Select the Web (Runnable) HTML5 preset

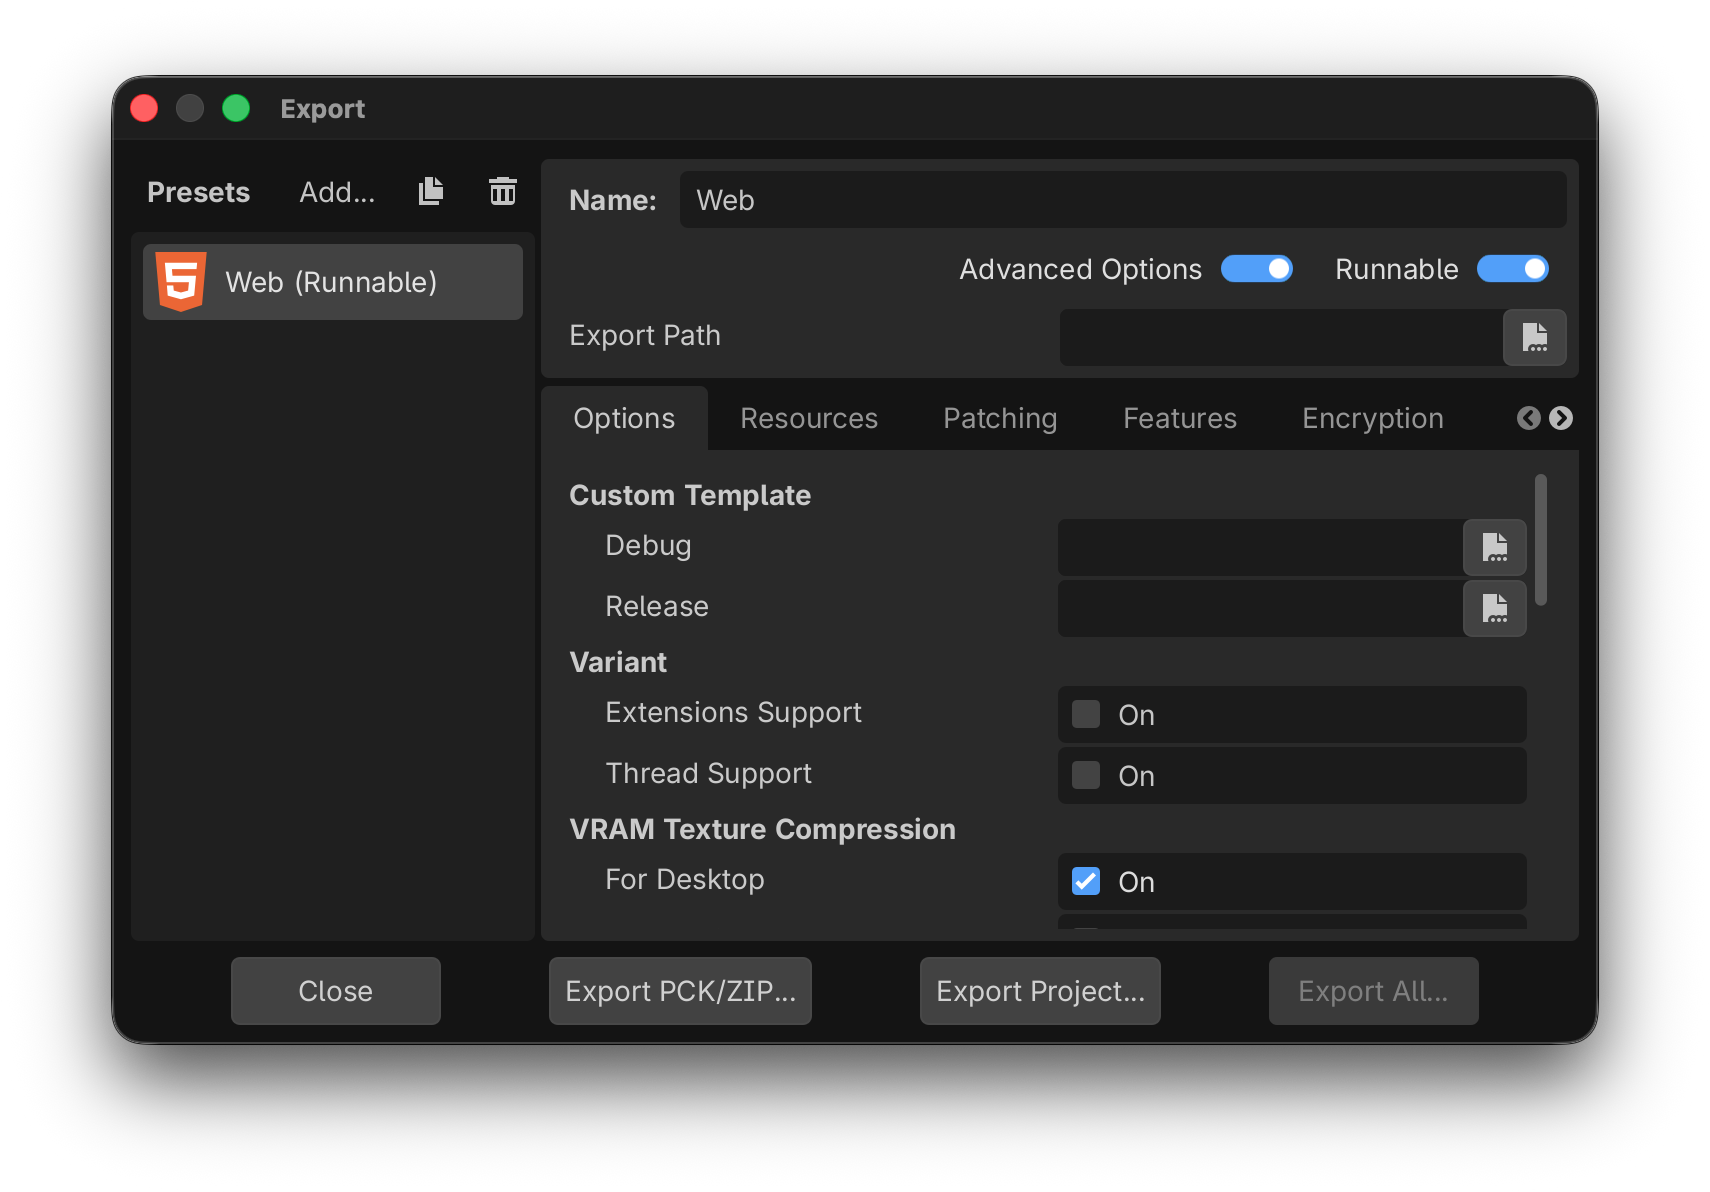tap(332, 282)
